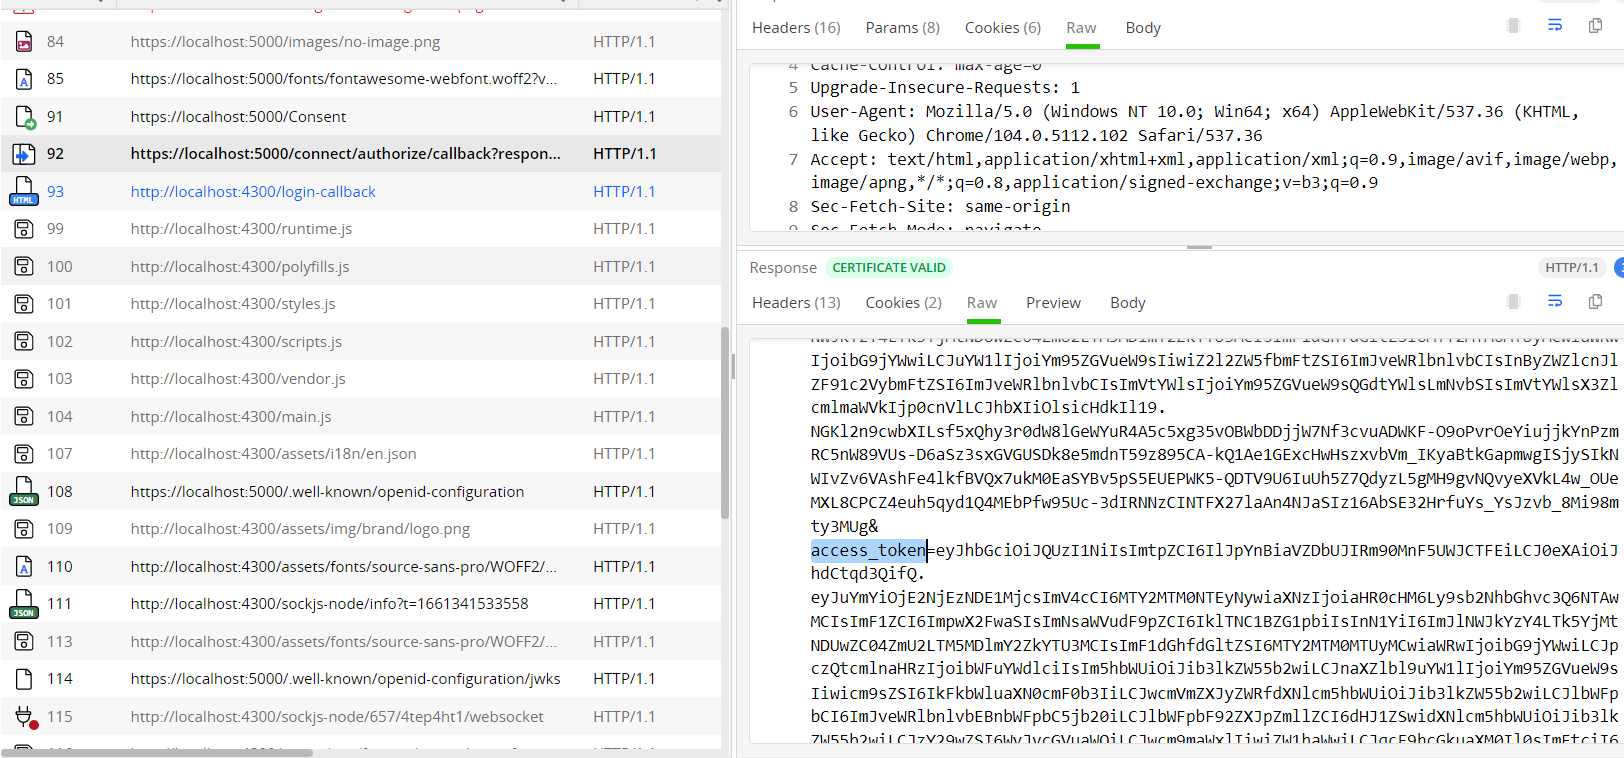Click the icon for session 102 scripts.js
The height and width of the screenshot is (758, 1624).
pos(24,341)
